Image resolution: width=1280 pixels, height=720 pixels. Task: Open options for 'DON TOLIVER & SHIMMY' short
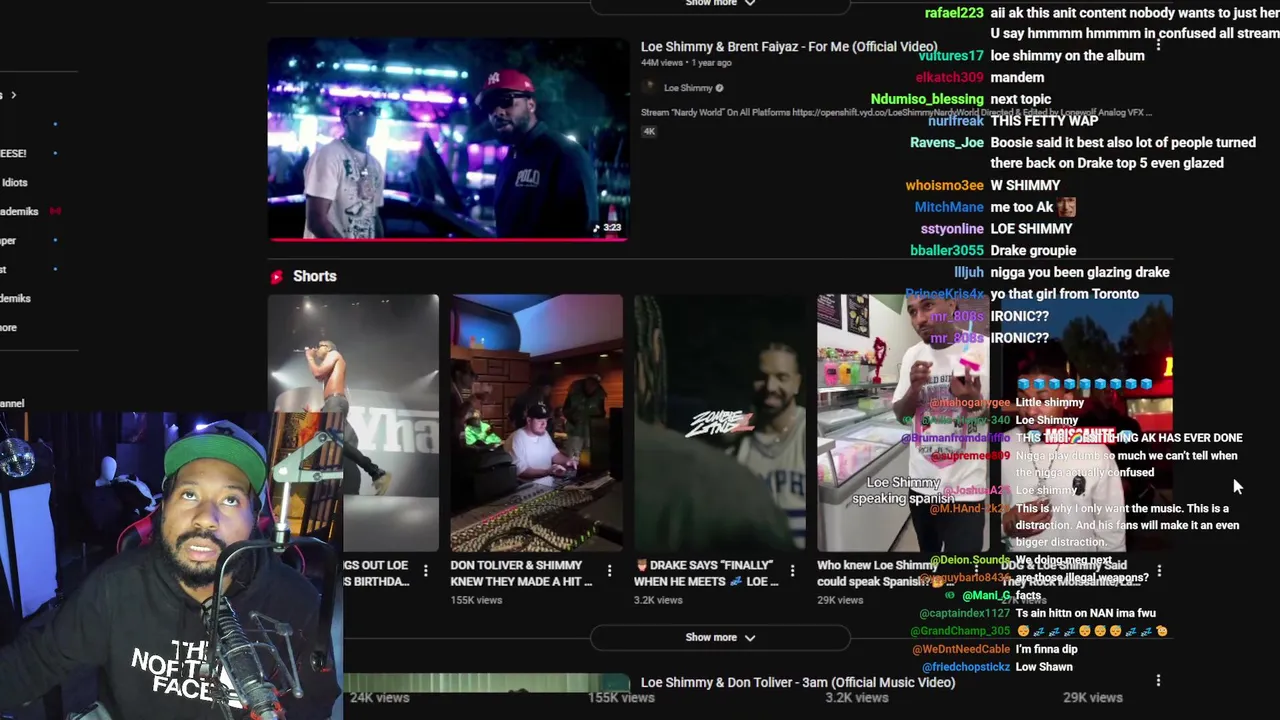(x=609, y=571)
